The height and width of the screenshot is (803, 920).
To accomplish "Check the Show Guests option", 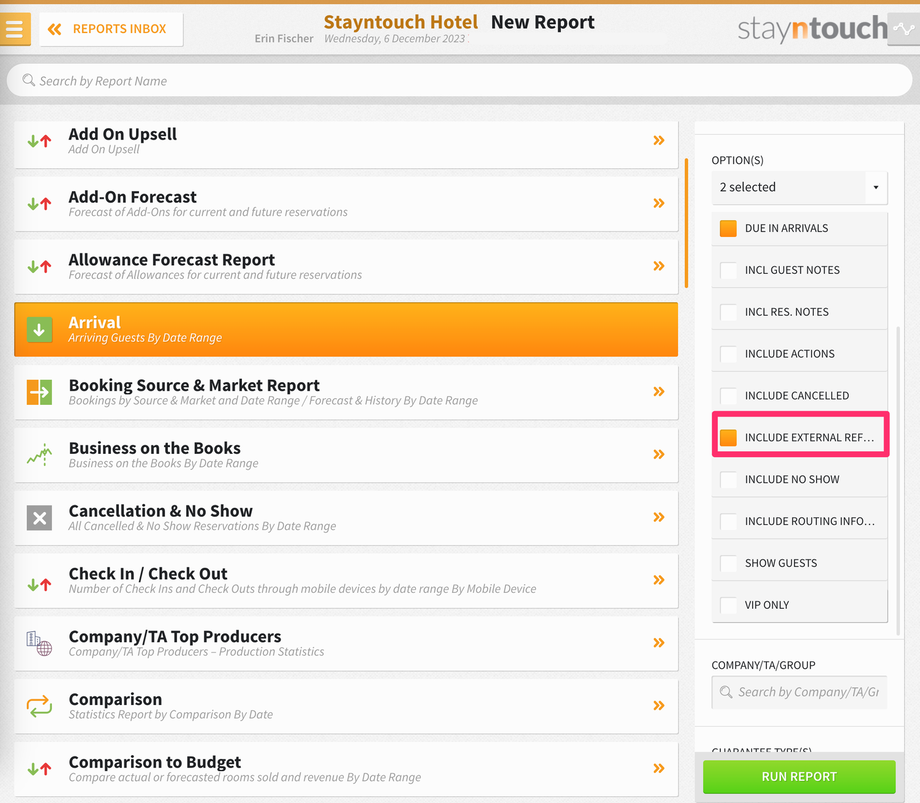I will pos(728,563).
